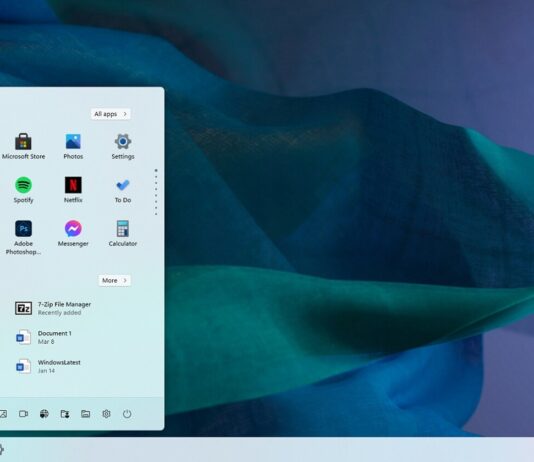Click the Power button

pos(127,414)
